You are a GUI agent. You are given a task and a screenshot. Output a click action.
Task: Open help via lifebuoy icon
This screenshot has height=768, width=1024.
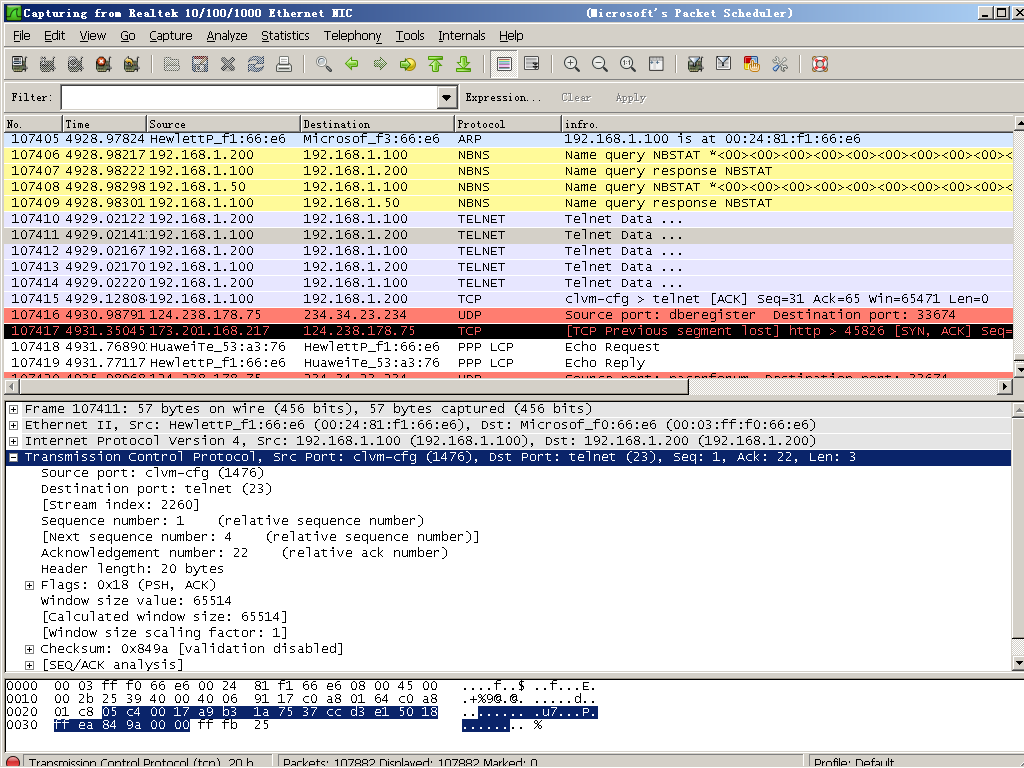[x=820, y=64]
